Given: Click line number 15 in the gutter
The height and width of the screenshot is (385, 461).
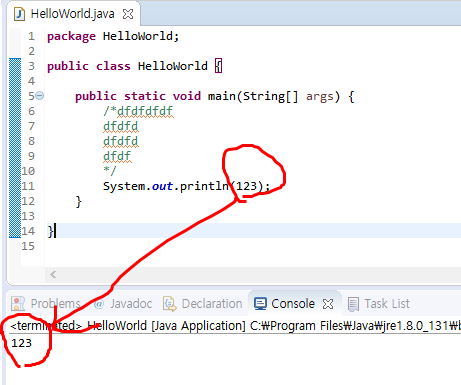Looking at the screenshot, I should coord(28,246).
